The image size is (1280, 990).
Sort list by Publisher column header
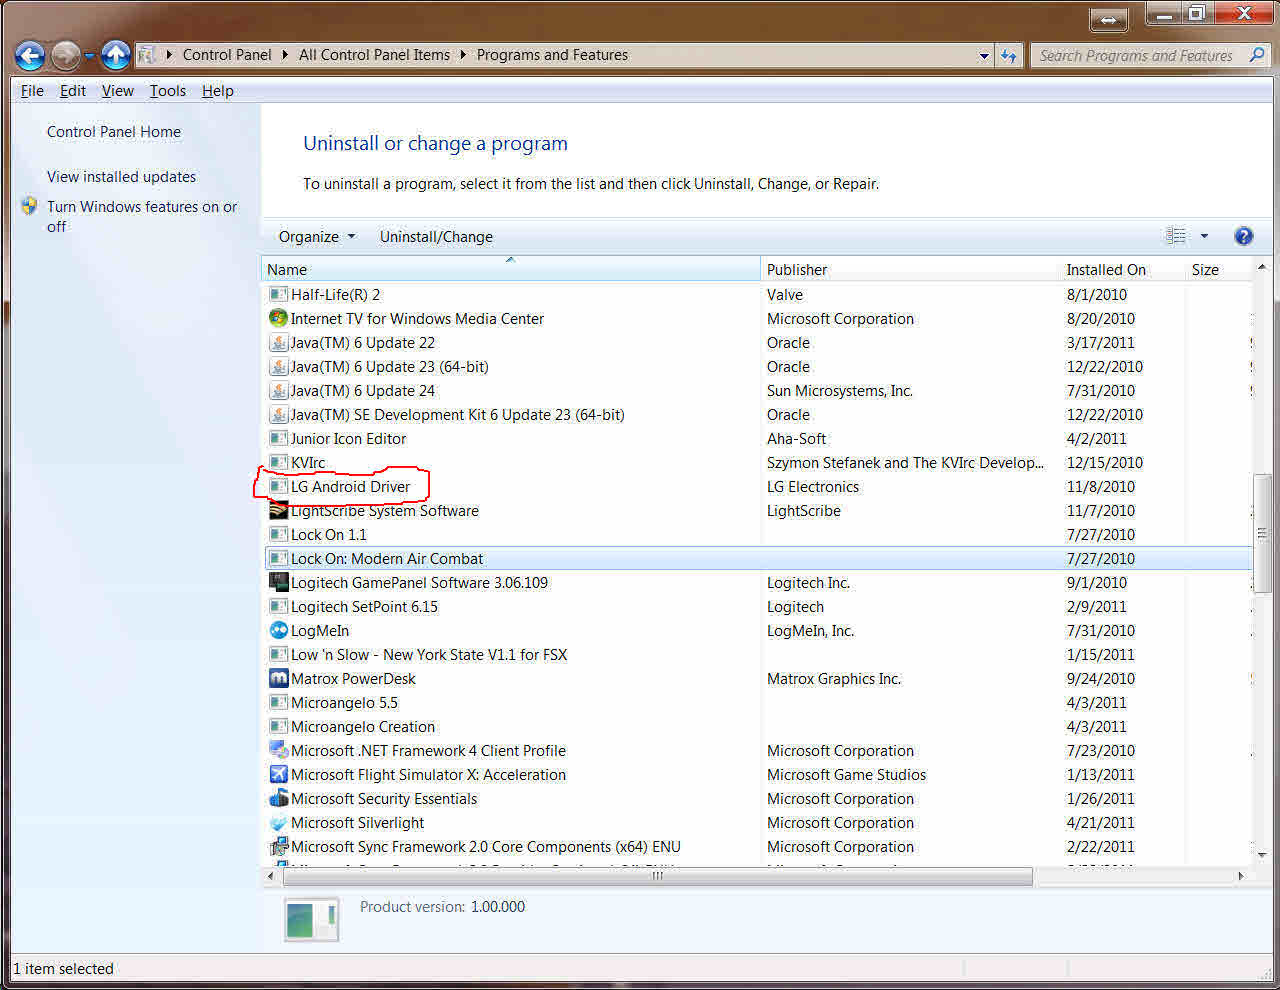click(797, 270)
